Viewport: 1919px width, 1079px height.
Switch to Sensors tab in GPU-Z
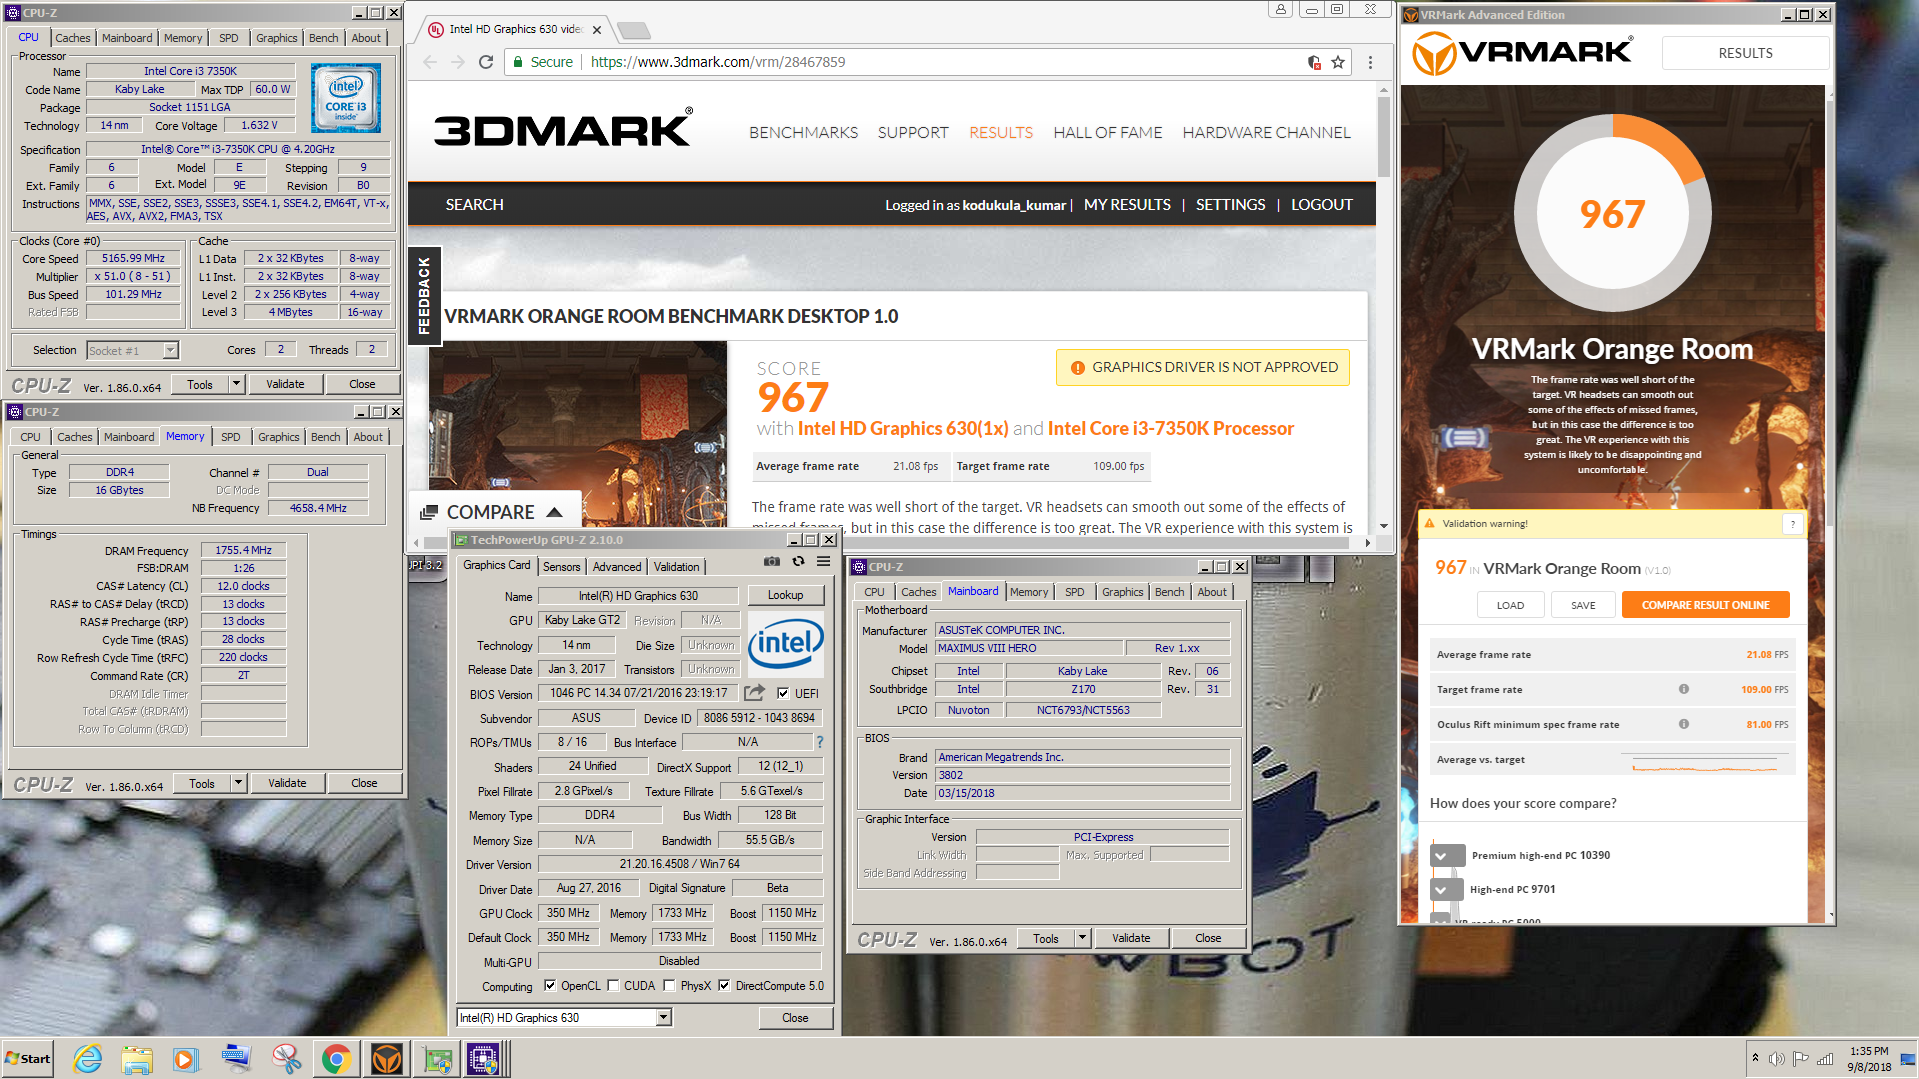pyautogui.click(x=561, y=566)
